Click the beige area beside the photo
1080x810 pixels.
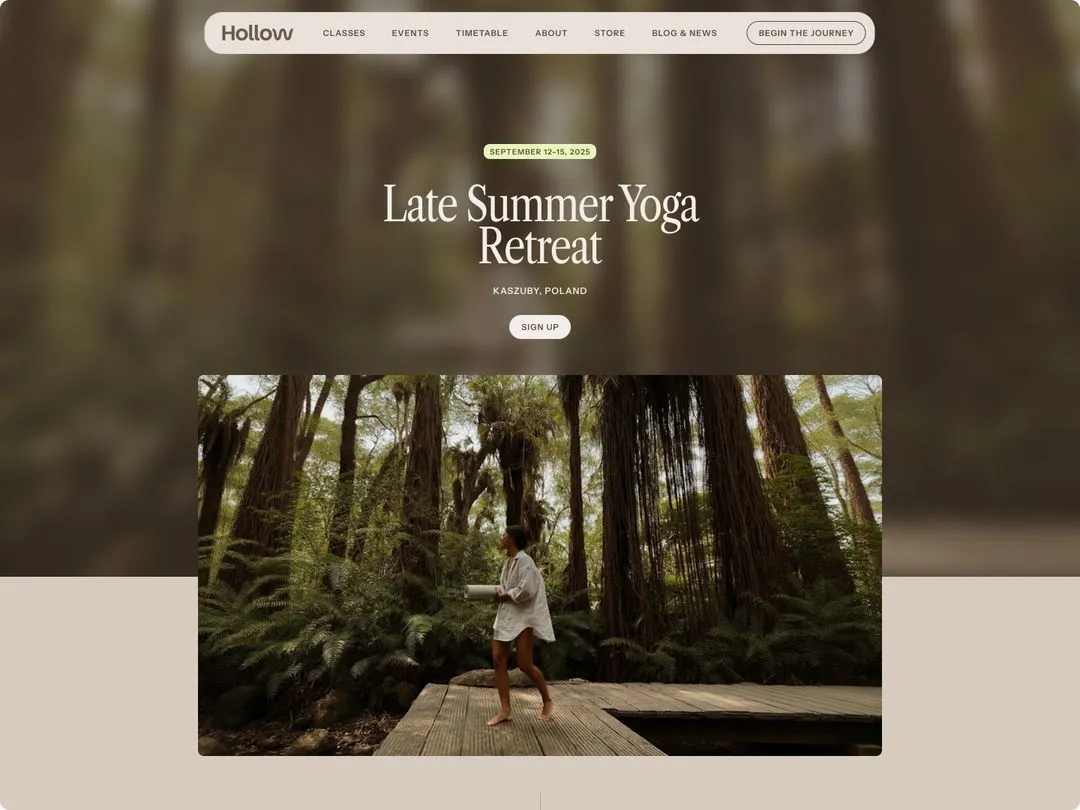pos(98,689)
